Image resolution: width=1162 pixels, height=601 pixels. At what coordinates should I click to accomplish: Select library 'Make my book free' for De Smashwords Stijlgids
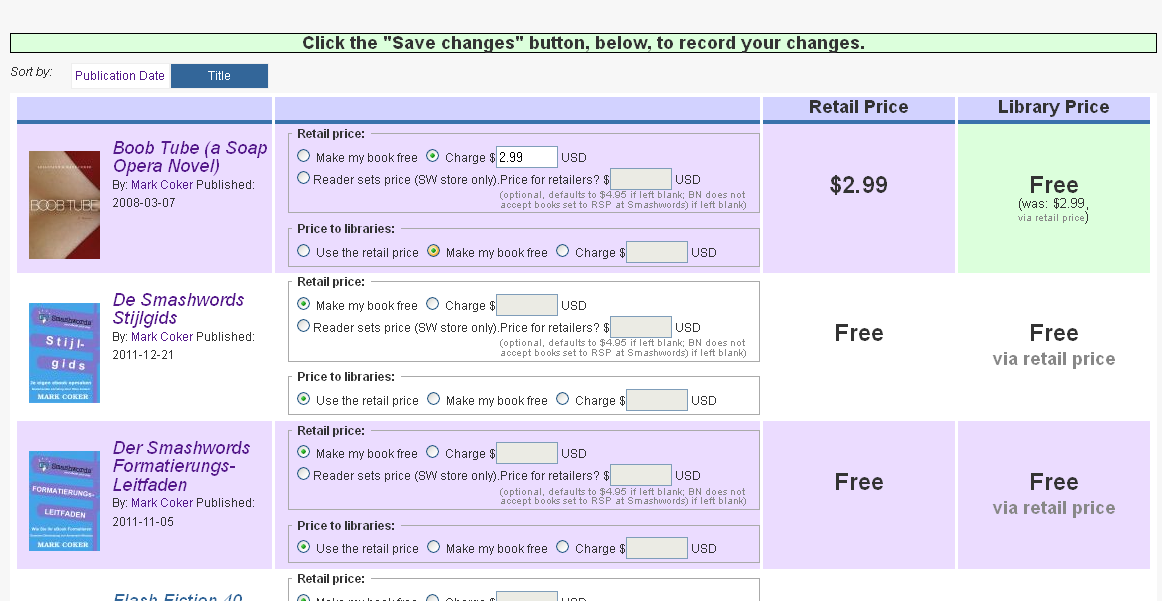(x=434, y=399)
